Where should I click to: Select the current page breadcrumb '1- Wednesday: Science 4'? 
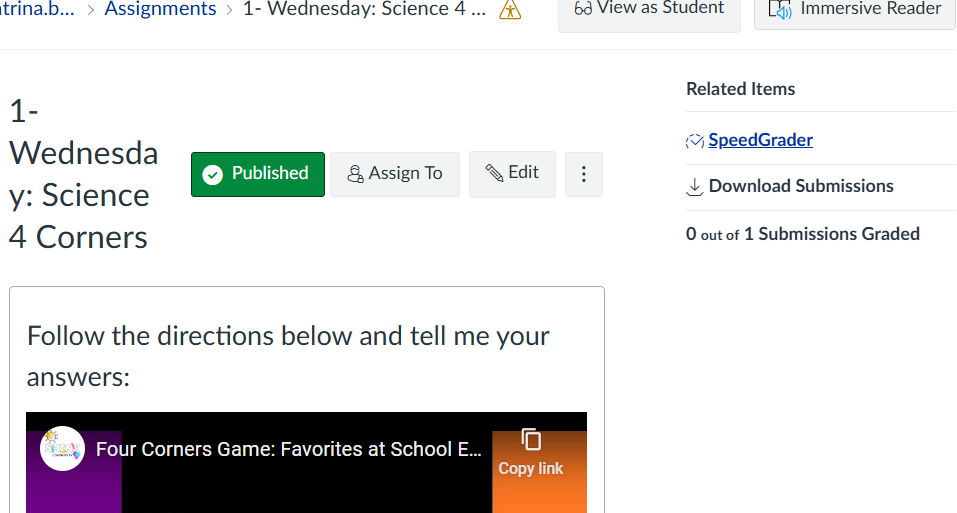tap(364, 10)
